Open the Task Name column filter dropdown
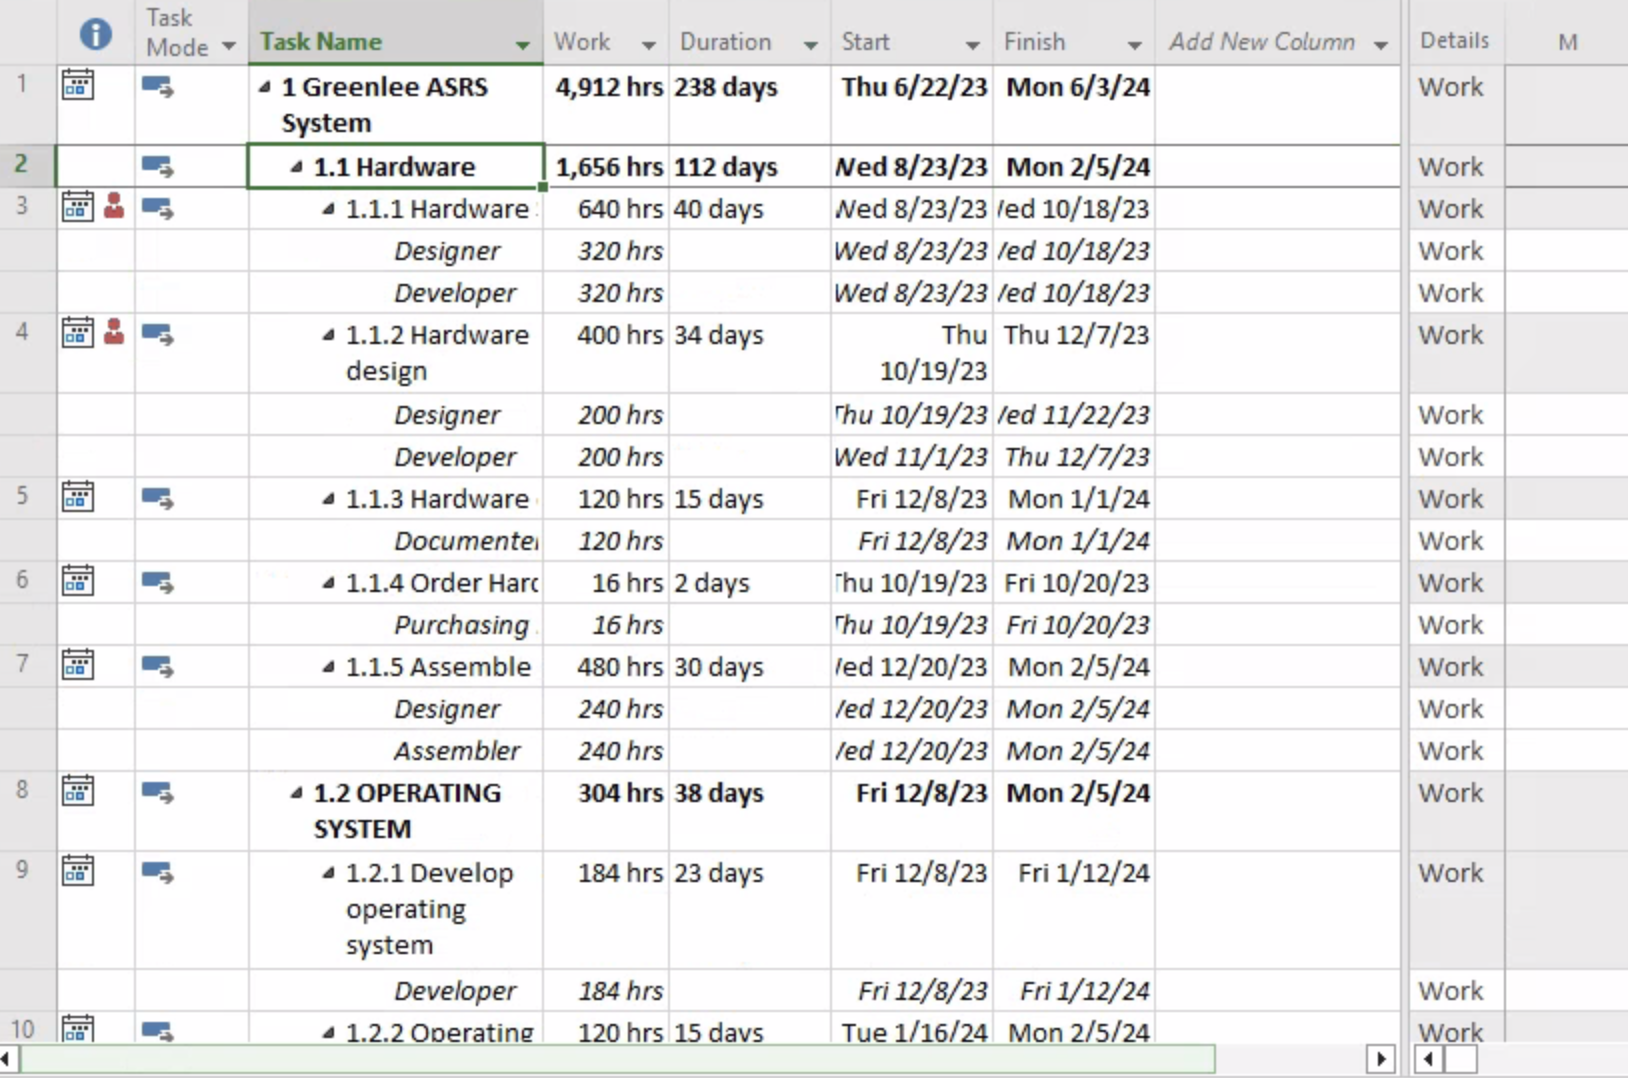This screenshot has width=1628, height=1078. tap(522, 45)
